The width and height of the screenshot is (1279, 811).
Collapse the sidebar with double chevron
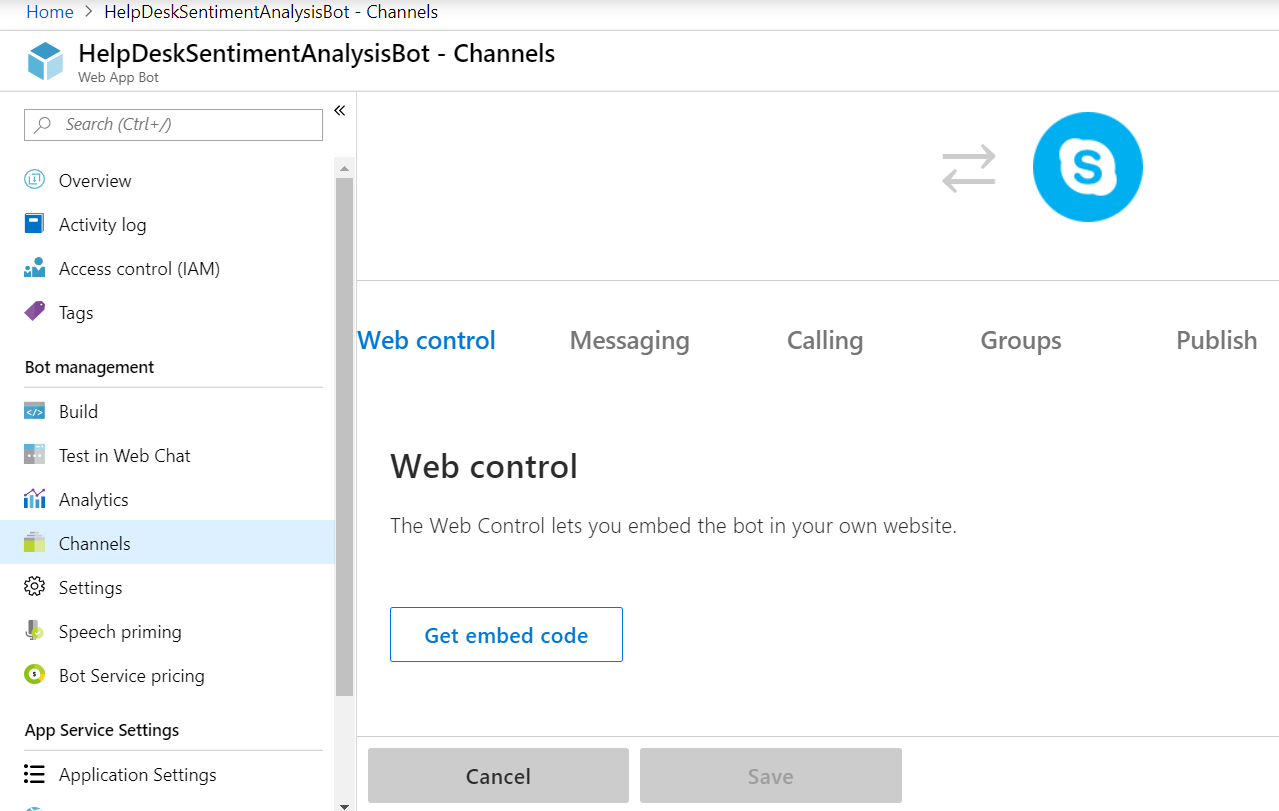[339, 110]
